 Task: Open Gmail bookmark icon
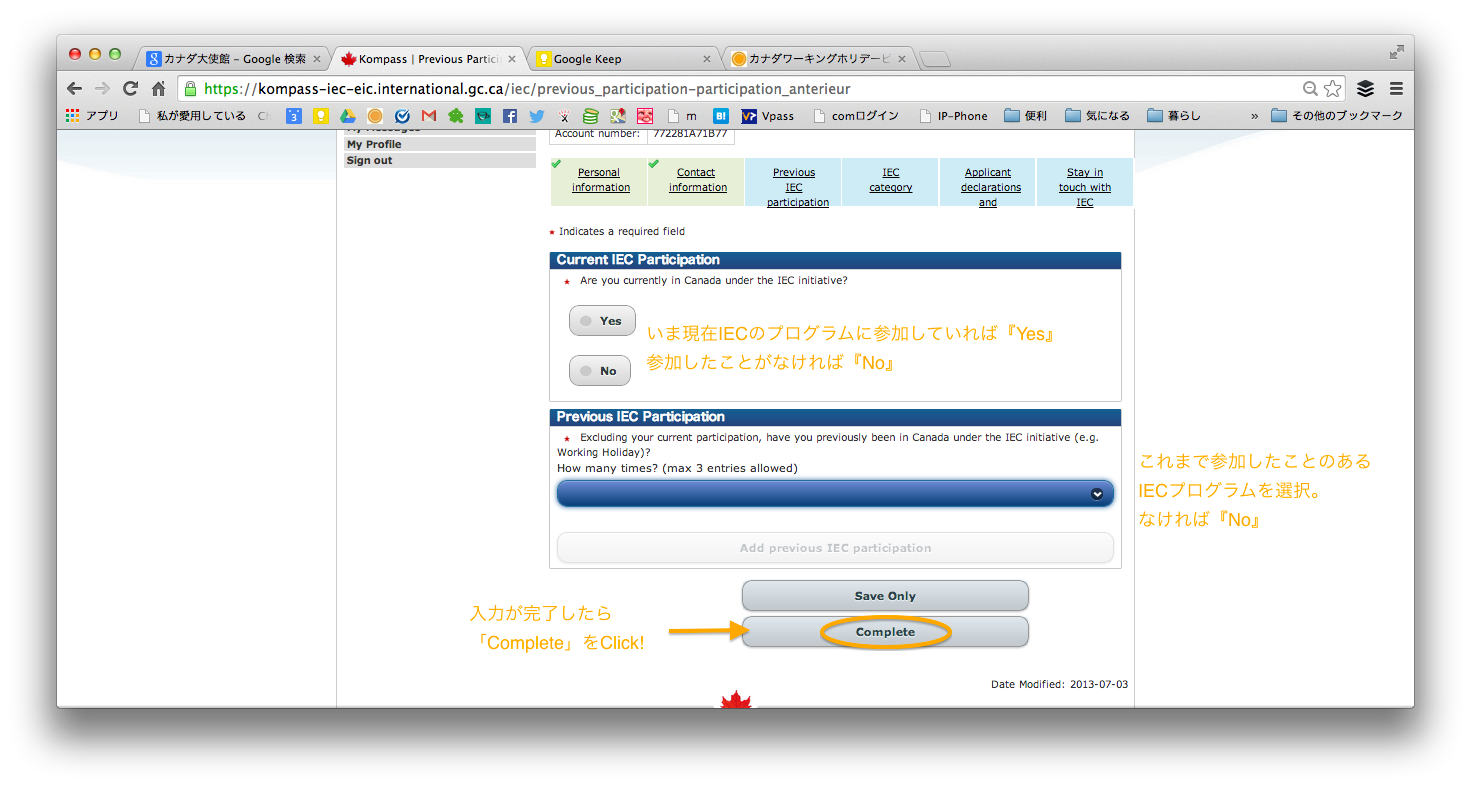point(429,116)
